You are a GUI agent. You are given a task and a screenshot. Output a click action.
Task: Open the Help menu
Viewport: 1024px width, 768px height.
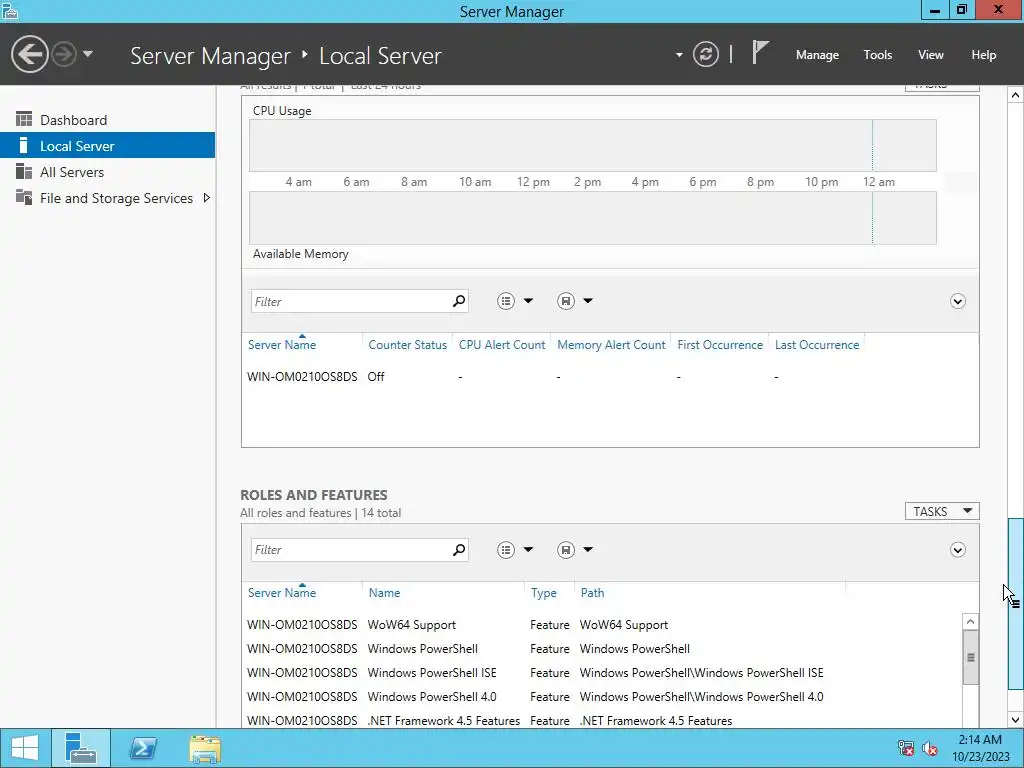tap(984, 55)
